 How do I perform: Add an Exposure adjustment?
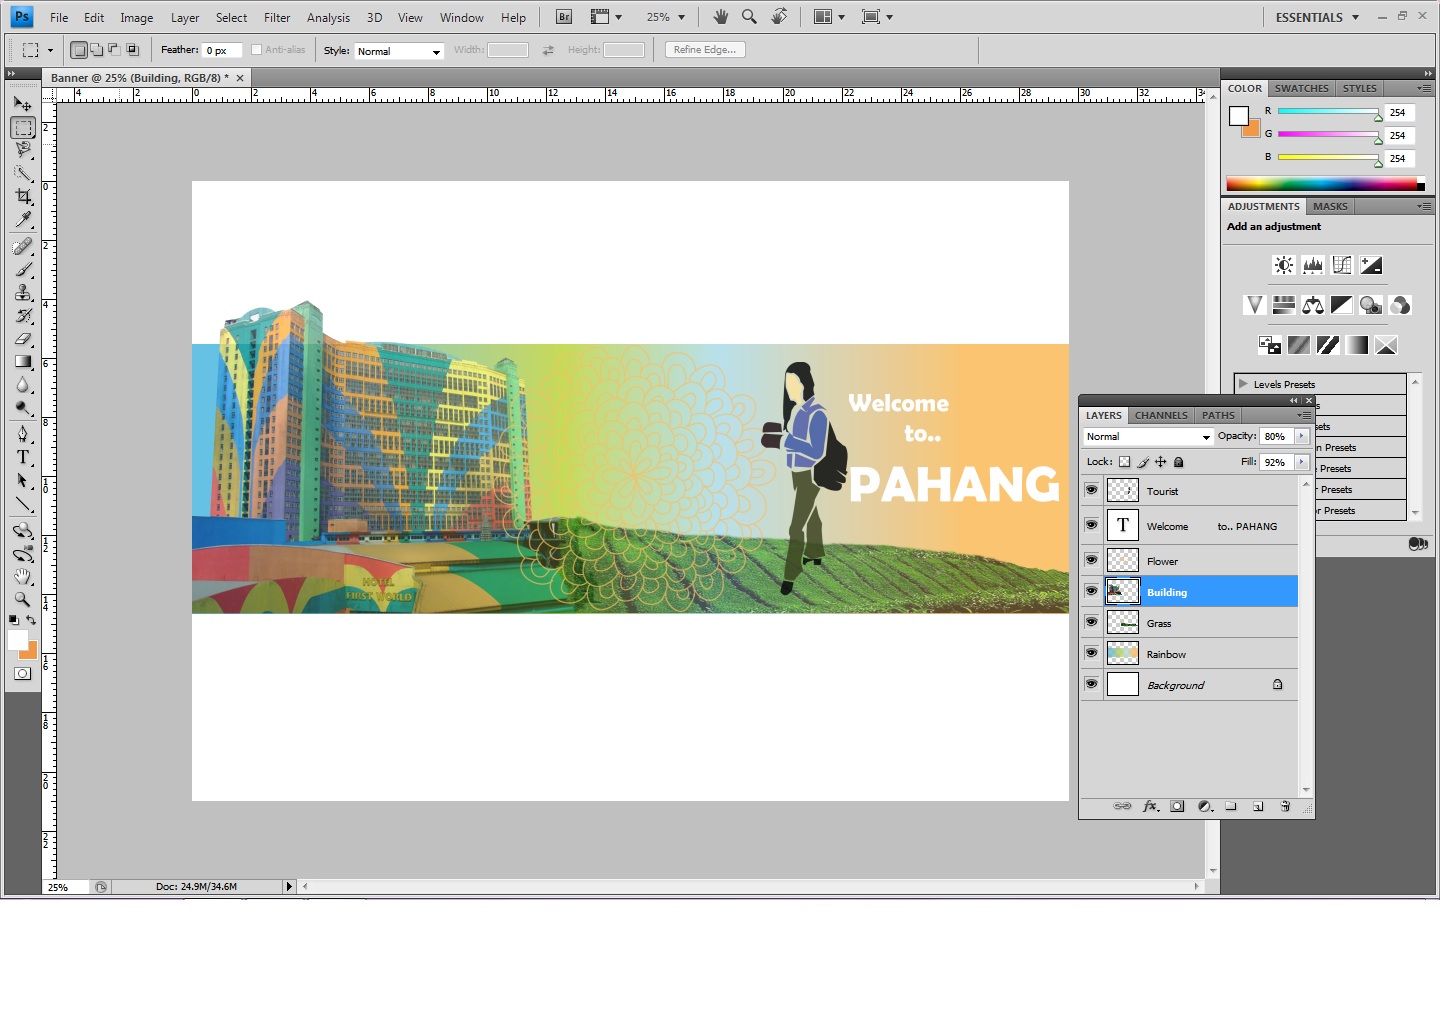1371,265
